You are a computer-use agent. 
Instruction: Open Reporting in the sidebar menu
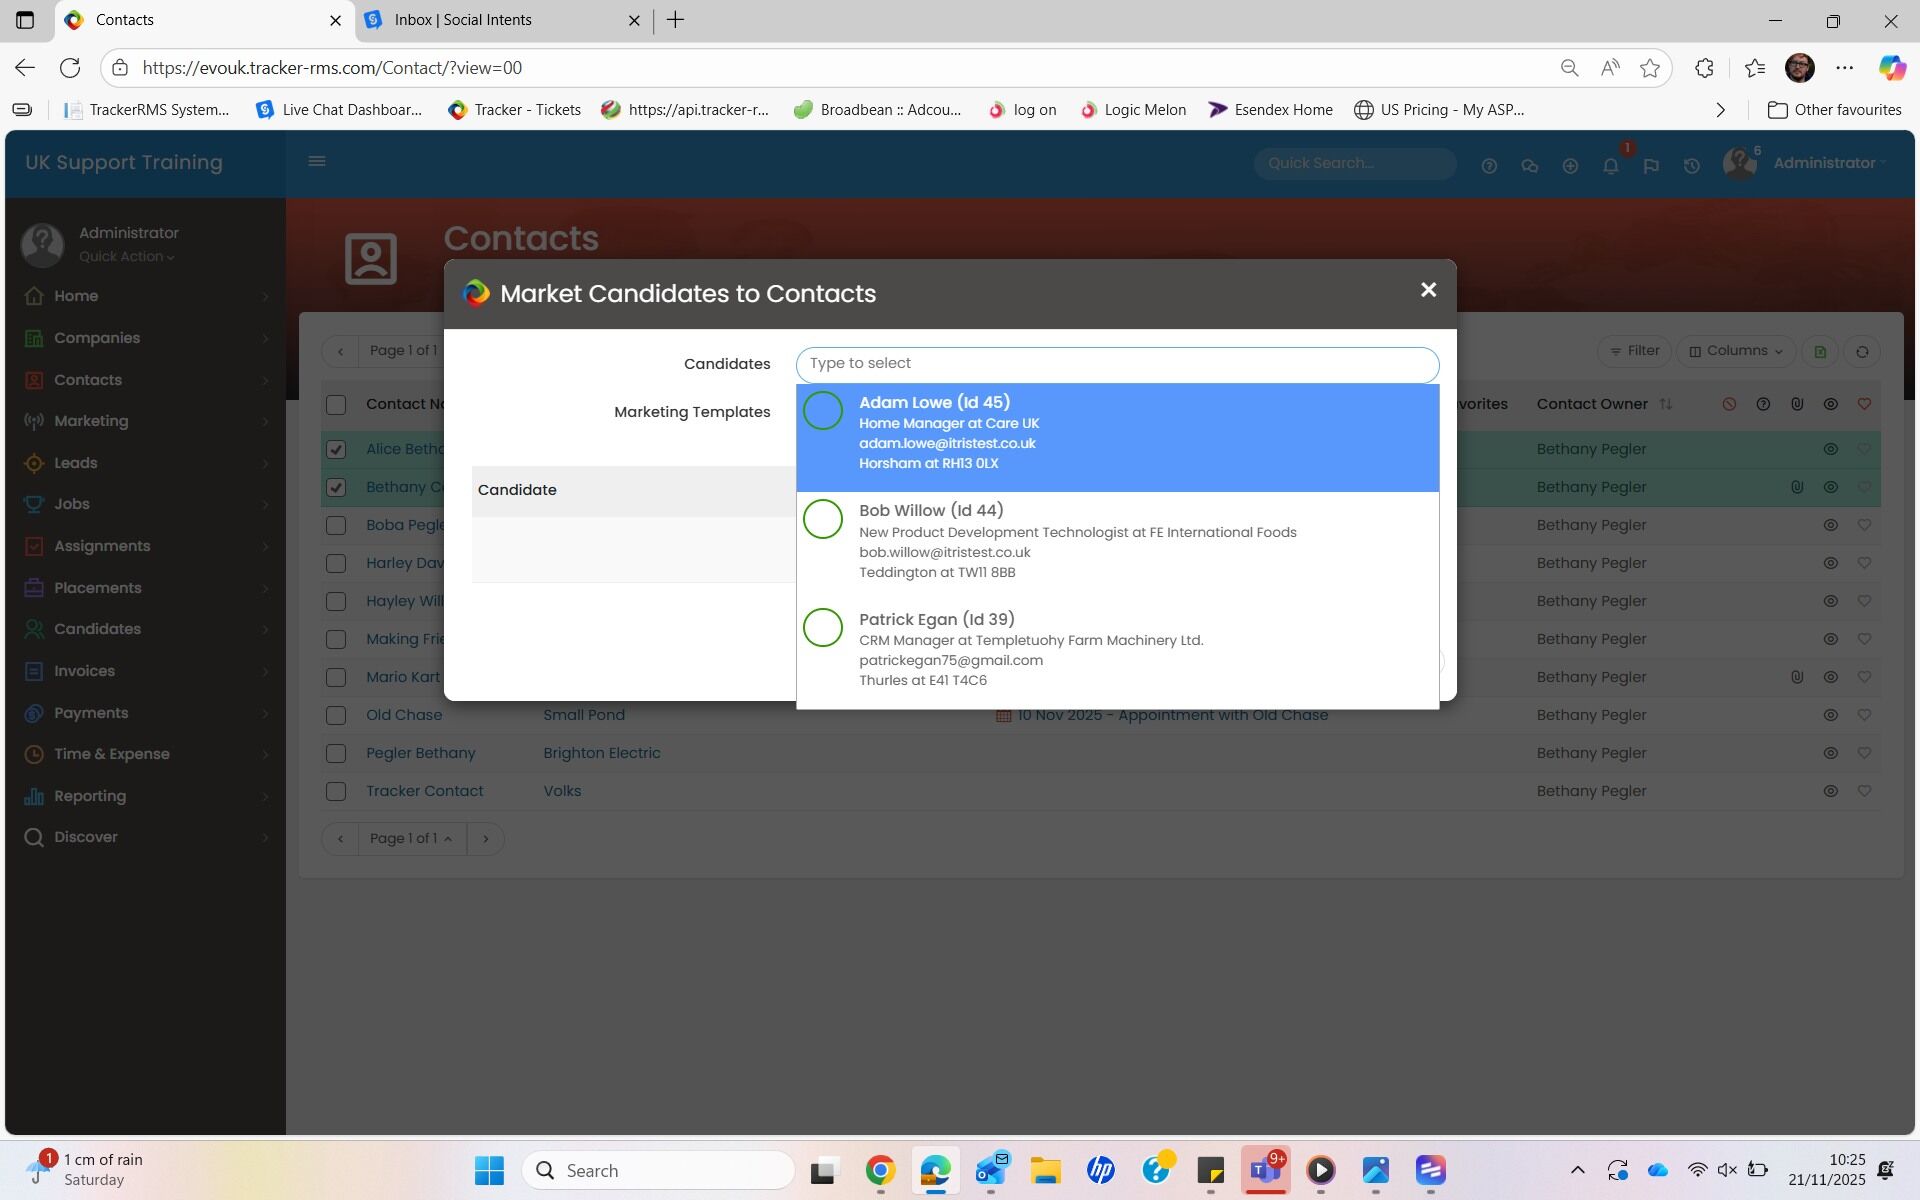[90, 796]
